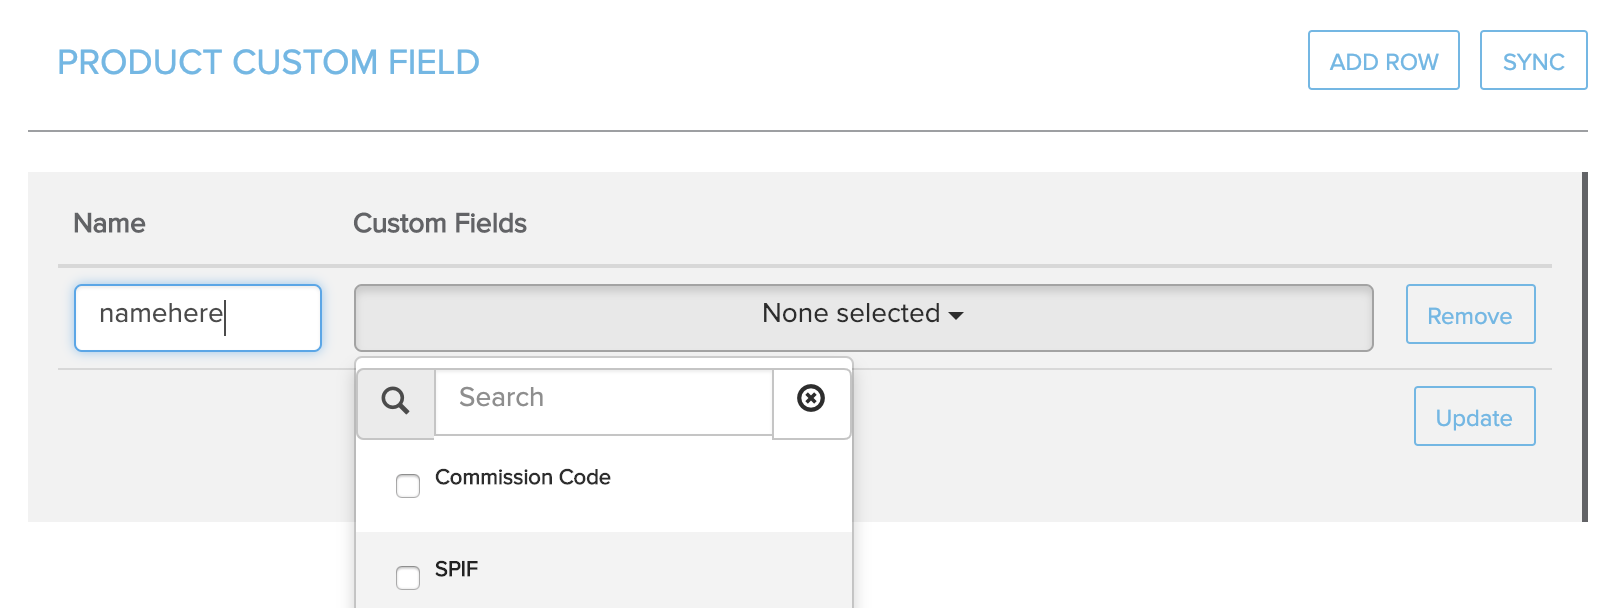Image resolution: width=1602 pixels, height=608 pixels.
Task: Enable the SPIF checkbox
Action: pos(408,578)
